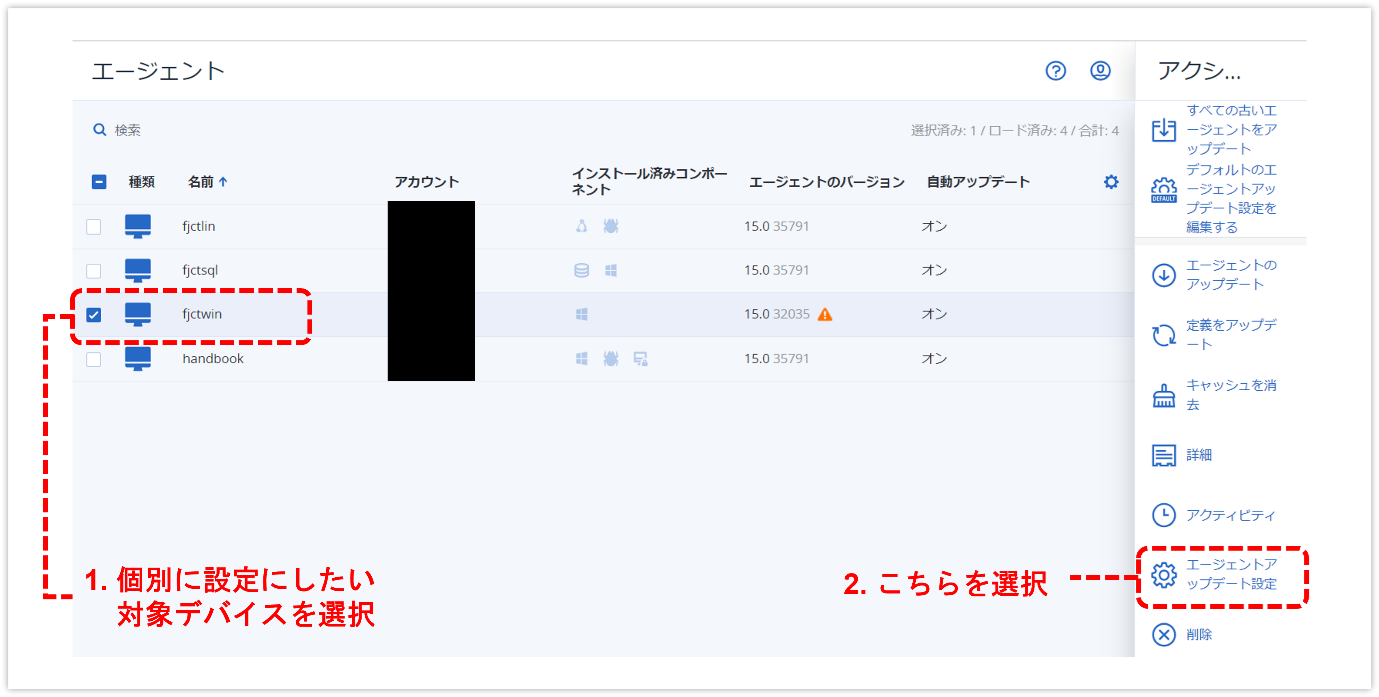Image resolution: width=1379 pixels, height=697 pixels.
Task: Click the キャッシュを消去 broom icon
Action: [1163, 396]
